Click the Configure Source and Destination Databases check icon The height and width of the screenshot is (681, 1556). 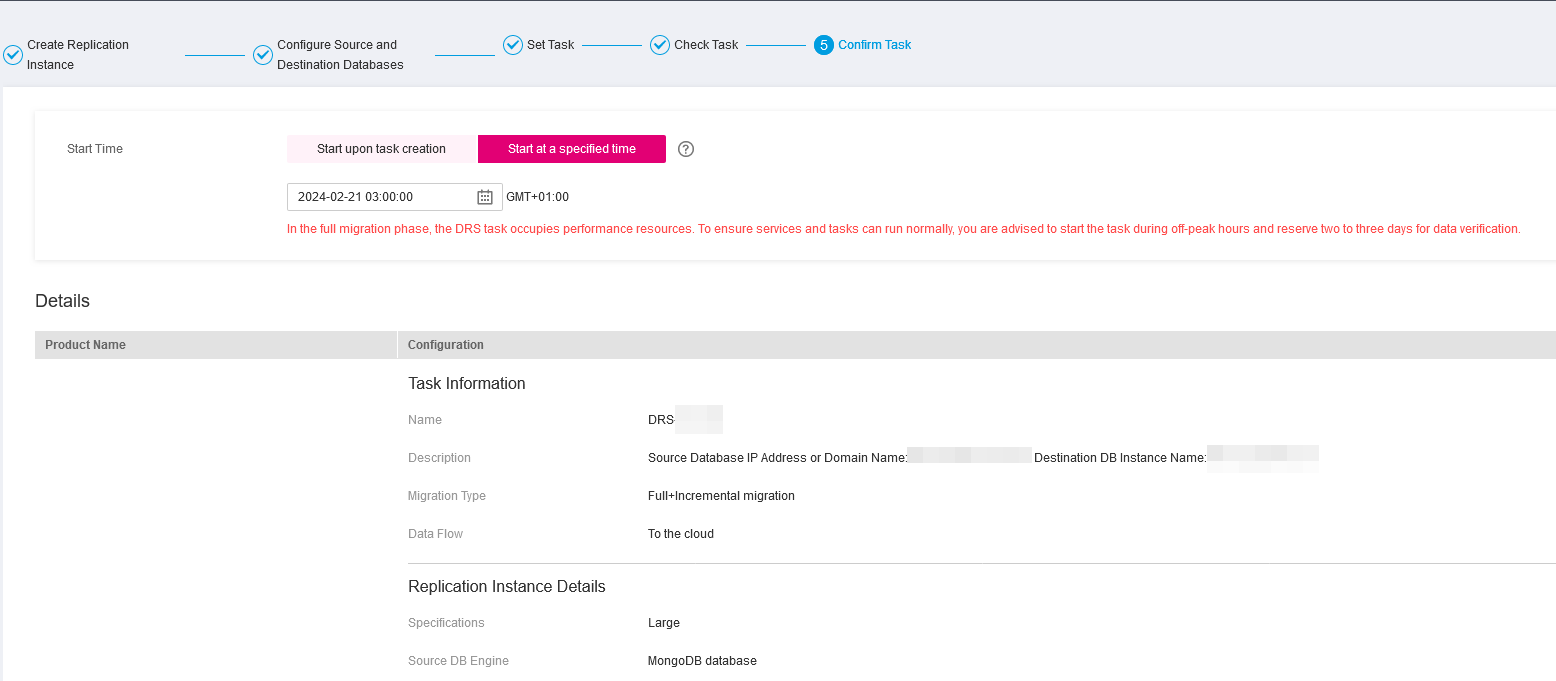[262, 54]
